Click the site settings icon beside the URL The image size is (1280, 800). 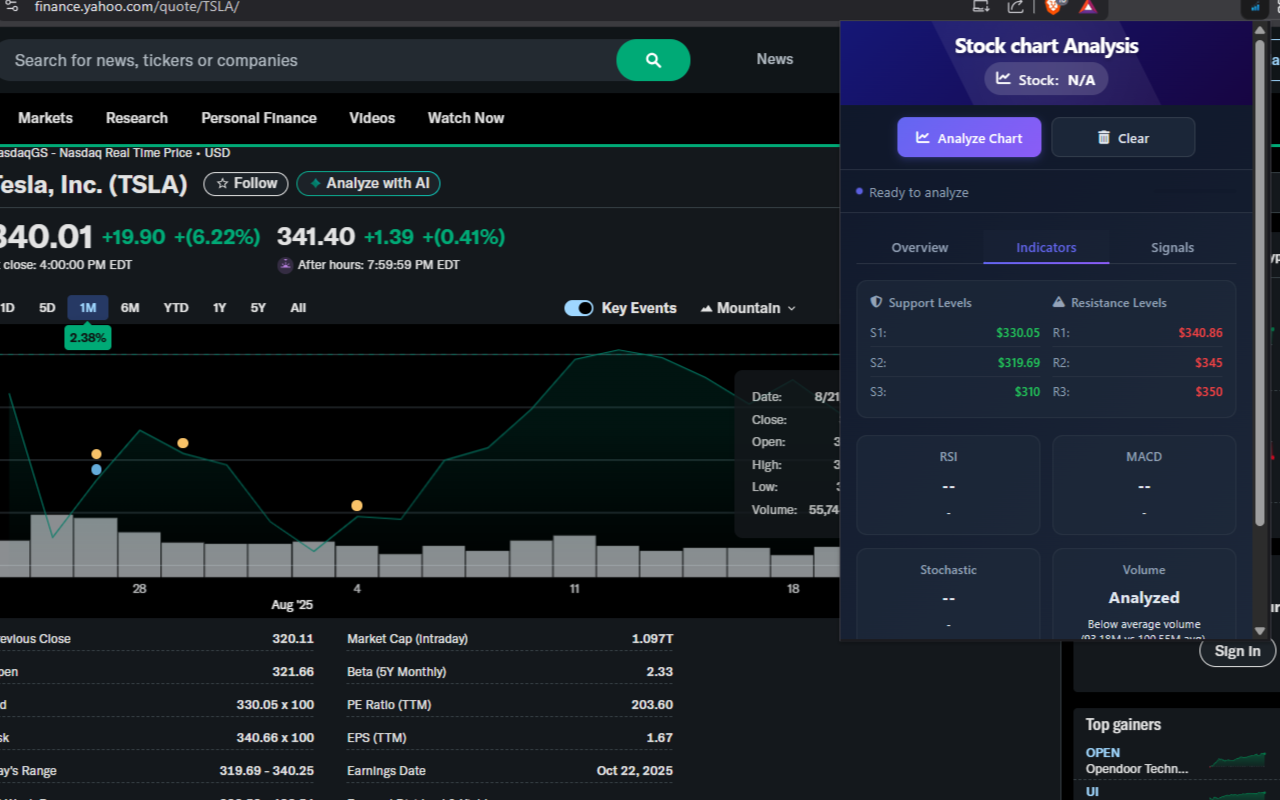tap(11, 6)
